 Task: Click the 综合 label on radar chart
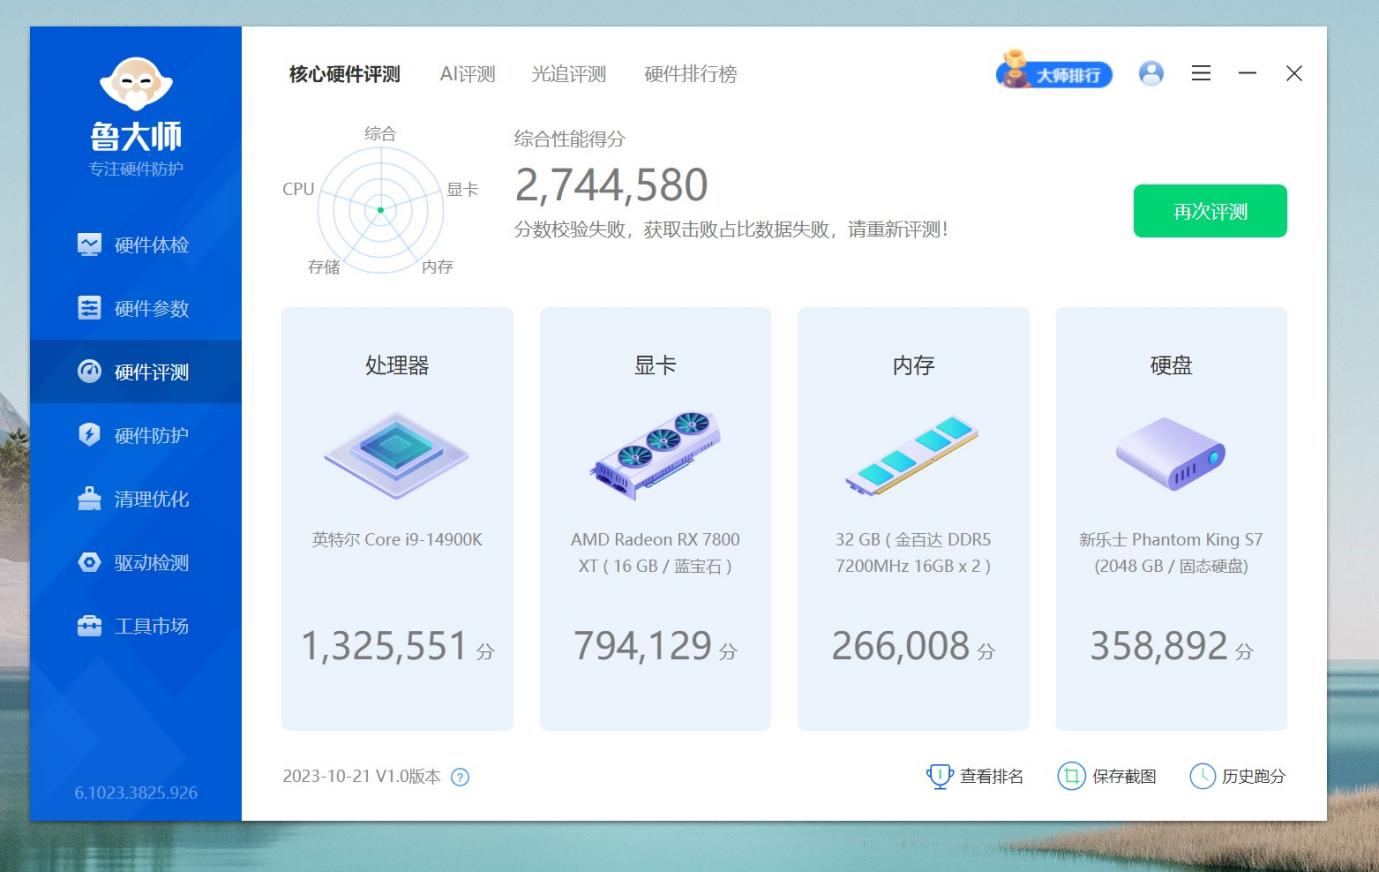coord(380,133)
